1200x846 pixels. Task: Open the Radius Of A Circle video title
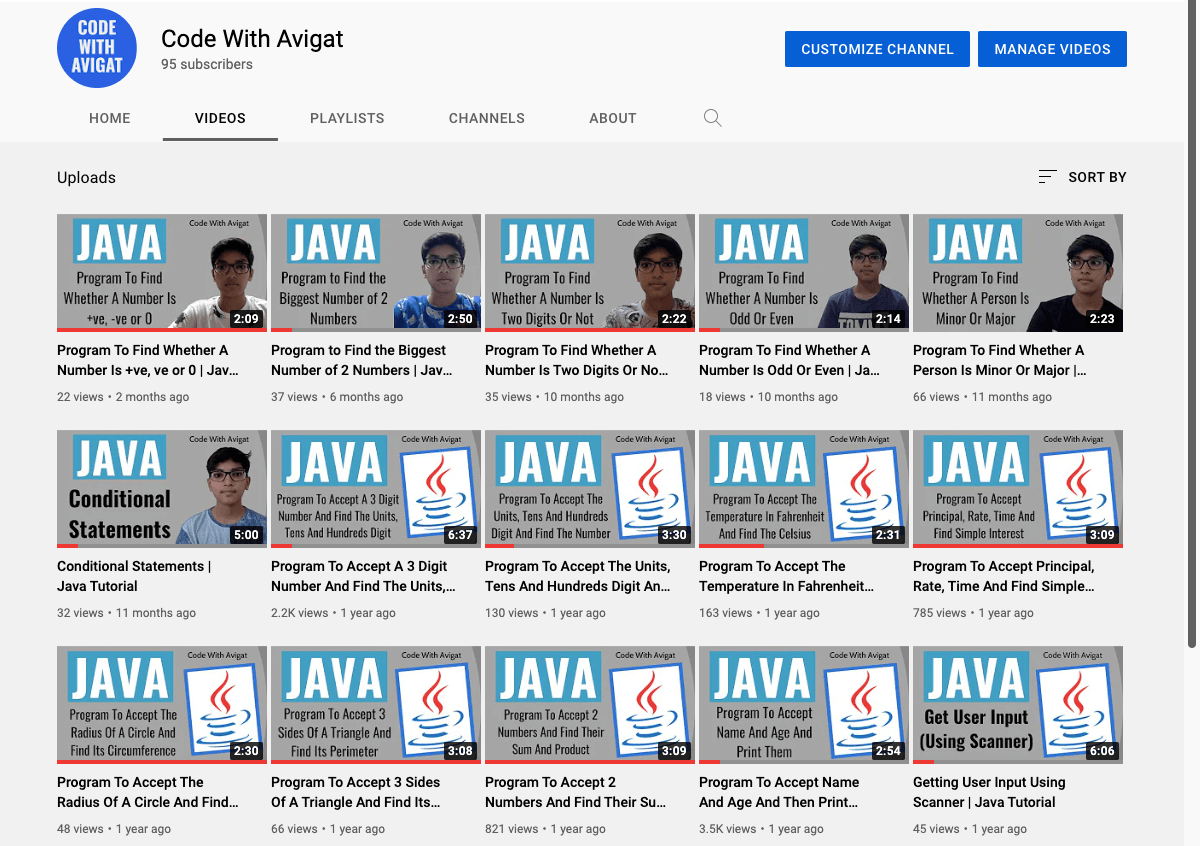pos(148,792)
